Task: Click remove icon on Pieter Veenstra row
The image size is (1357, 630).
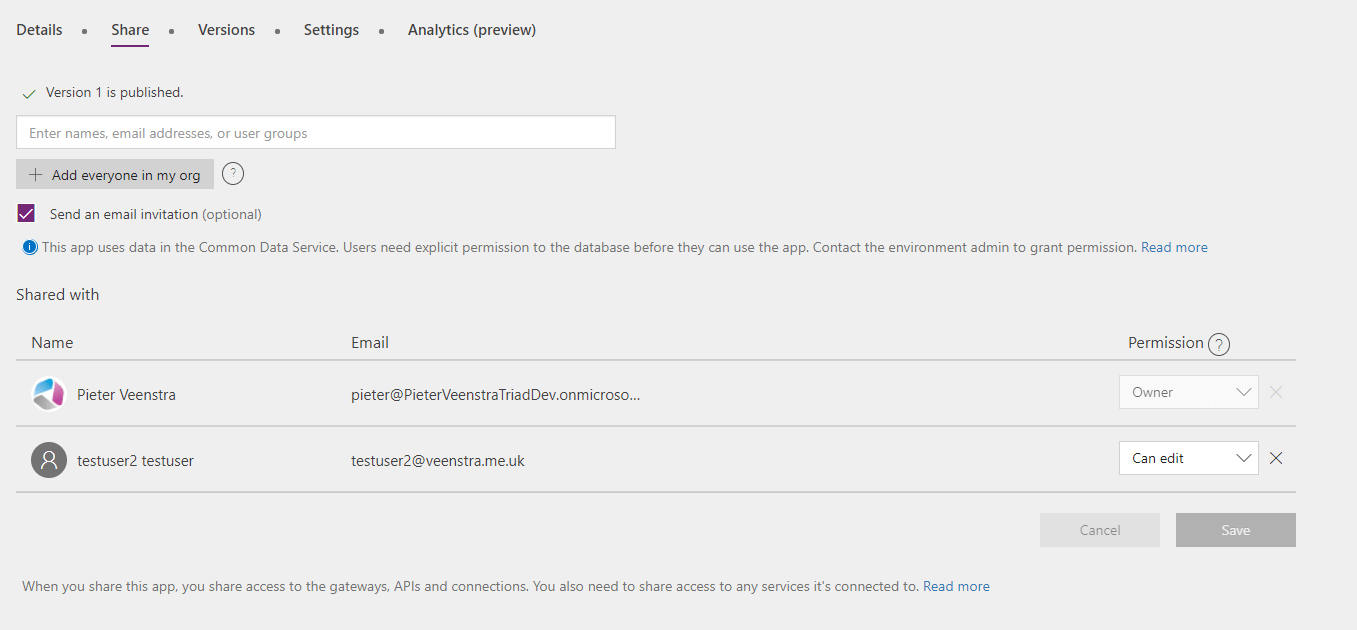Action: pos(1276,392)
